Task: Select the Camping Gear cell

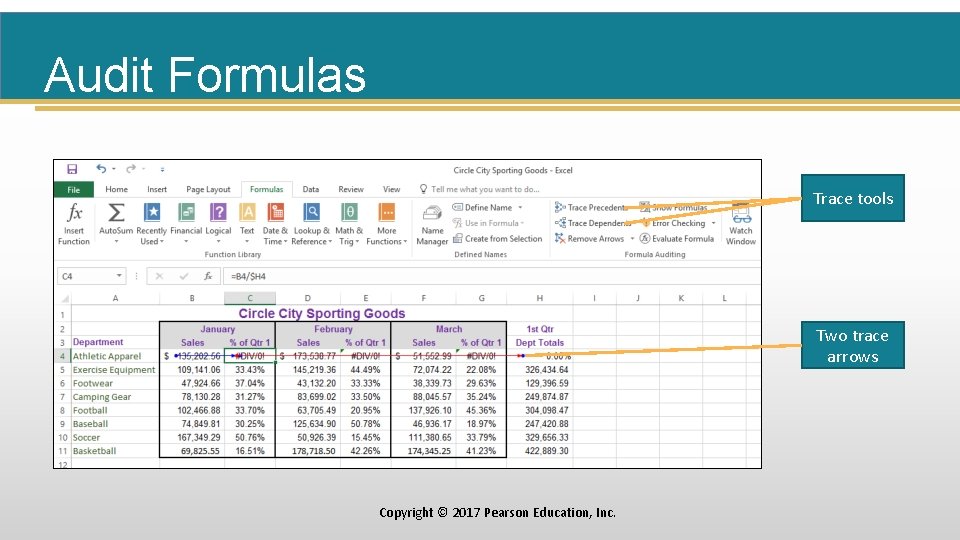Action: 115,397
